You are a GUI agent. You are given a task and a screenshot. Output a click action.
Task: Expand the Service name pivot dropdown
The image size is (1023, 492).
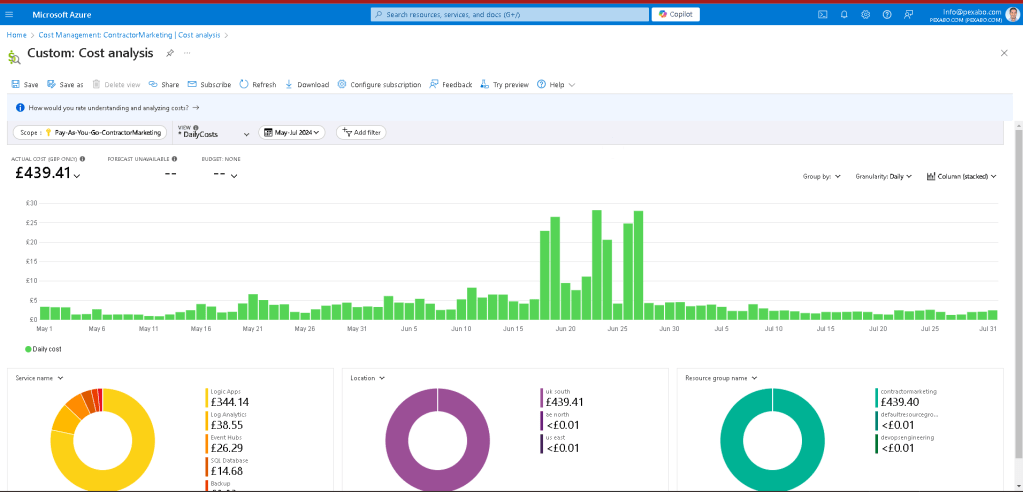tap(39, 378)
